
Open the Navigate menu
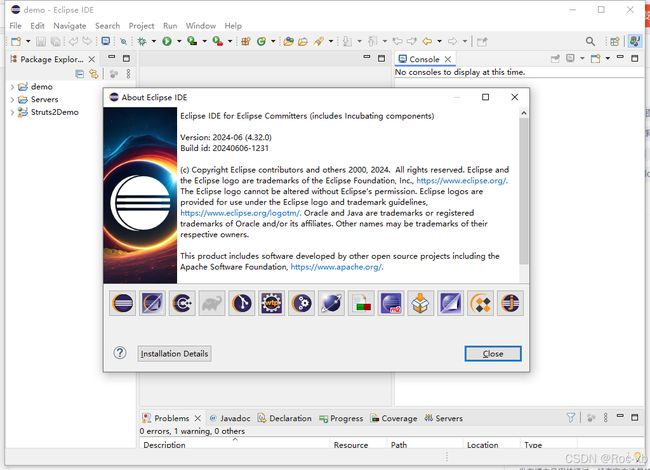click(x=70, y=26)
